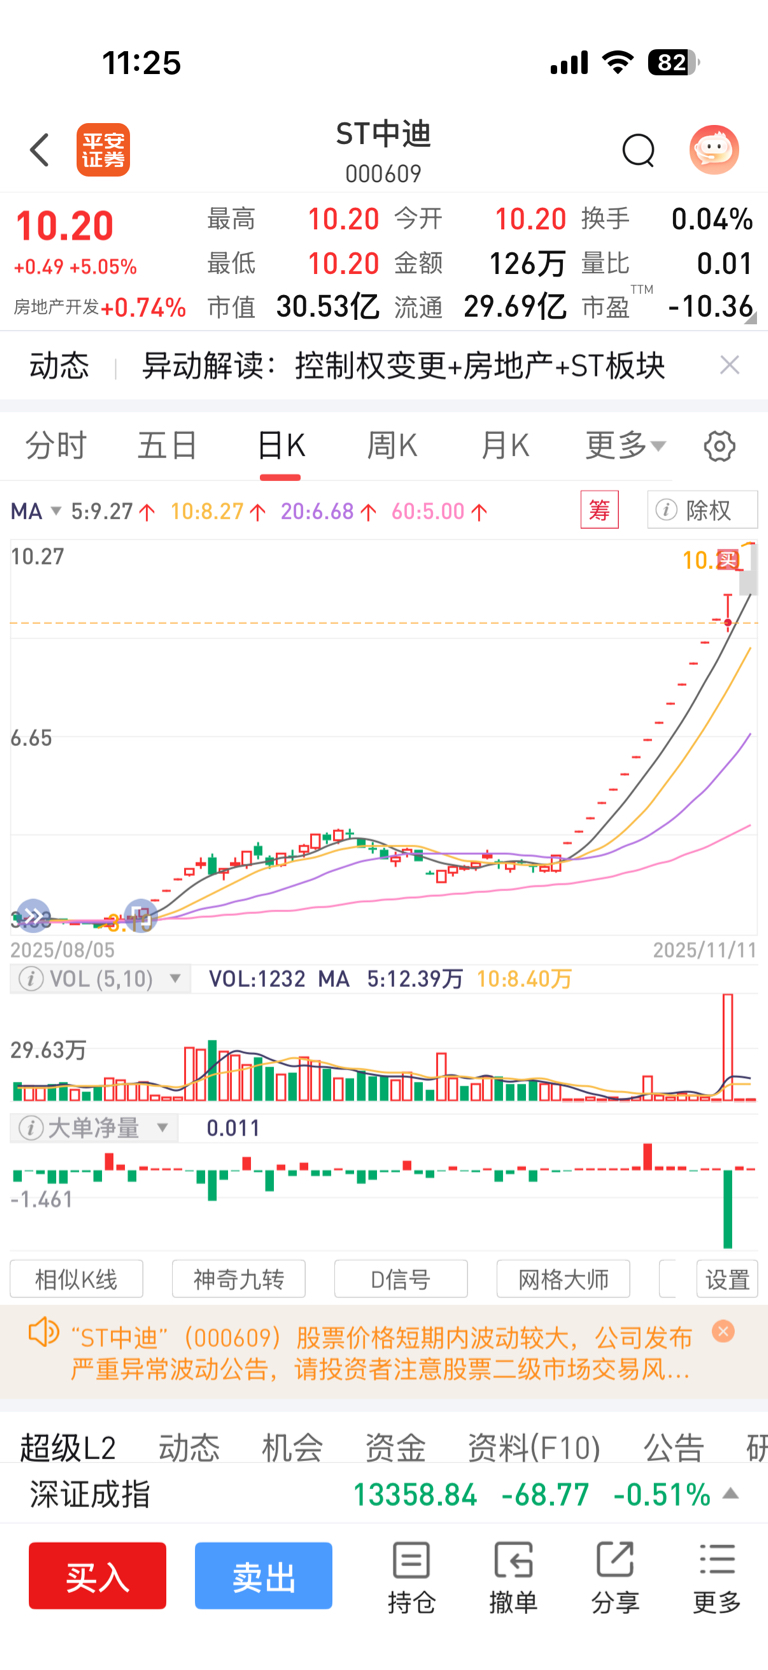Tap the 换手 0.04% value
768x1670 pixels.
pos(711,219)
